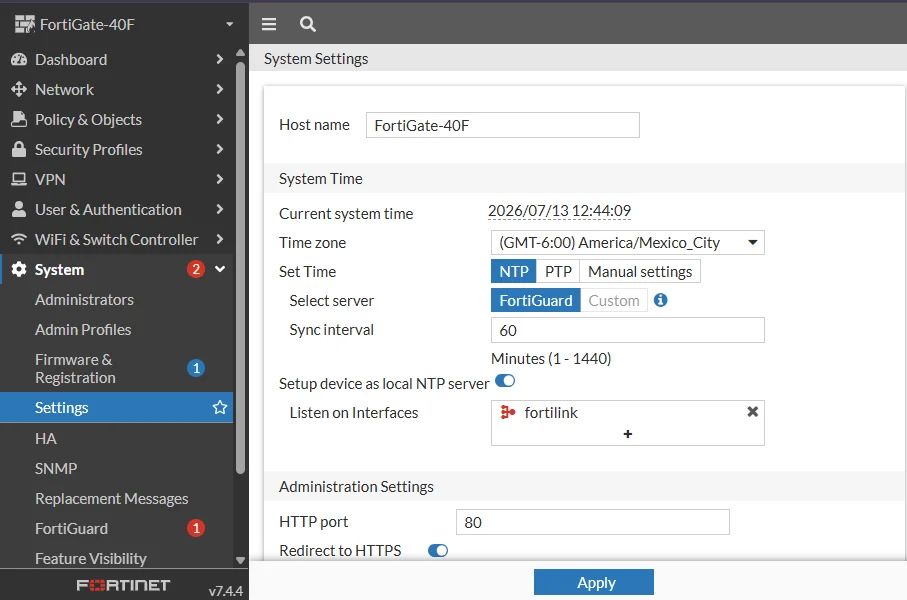
Task: Click the WiFi & Switch Controller icon
Action: click(x=19, y=239)
